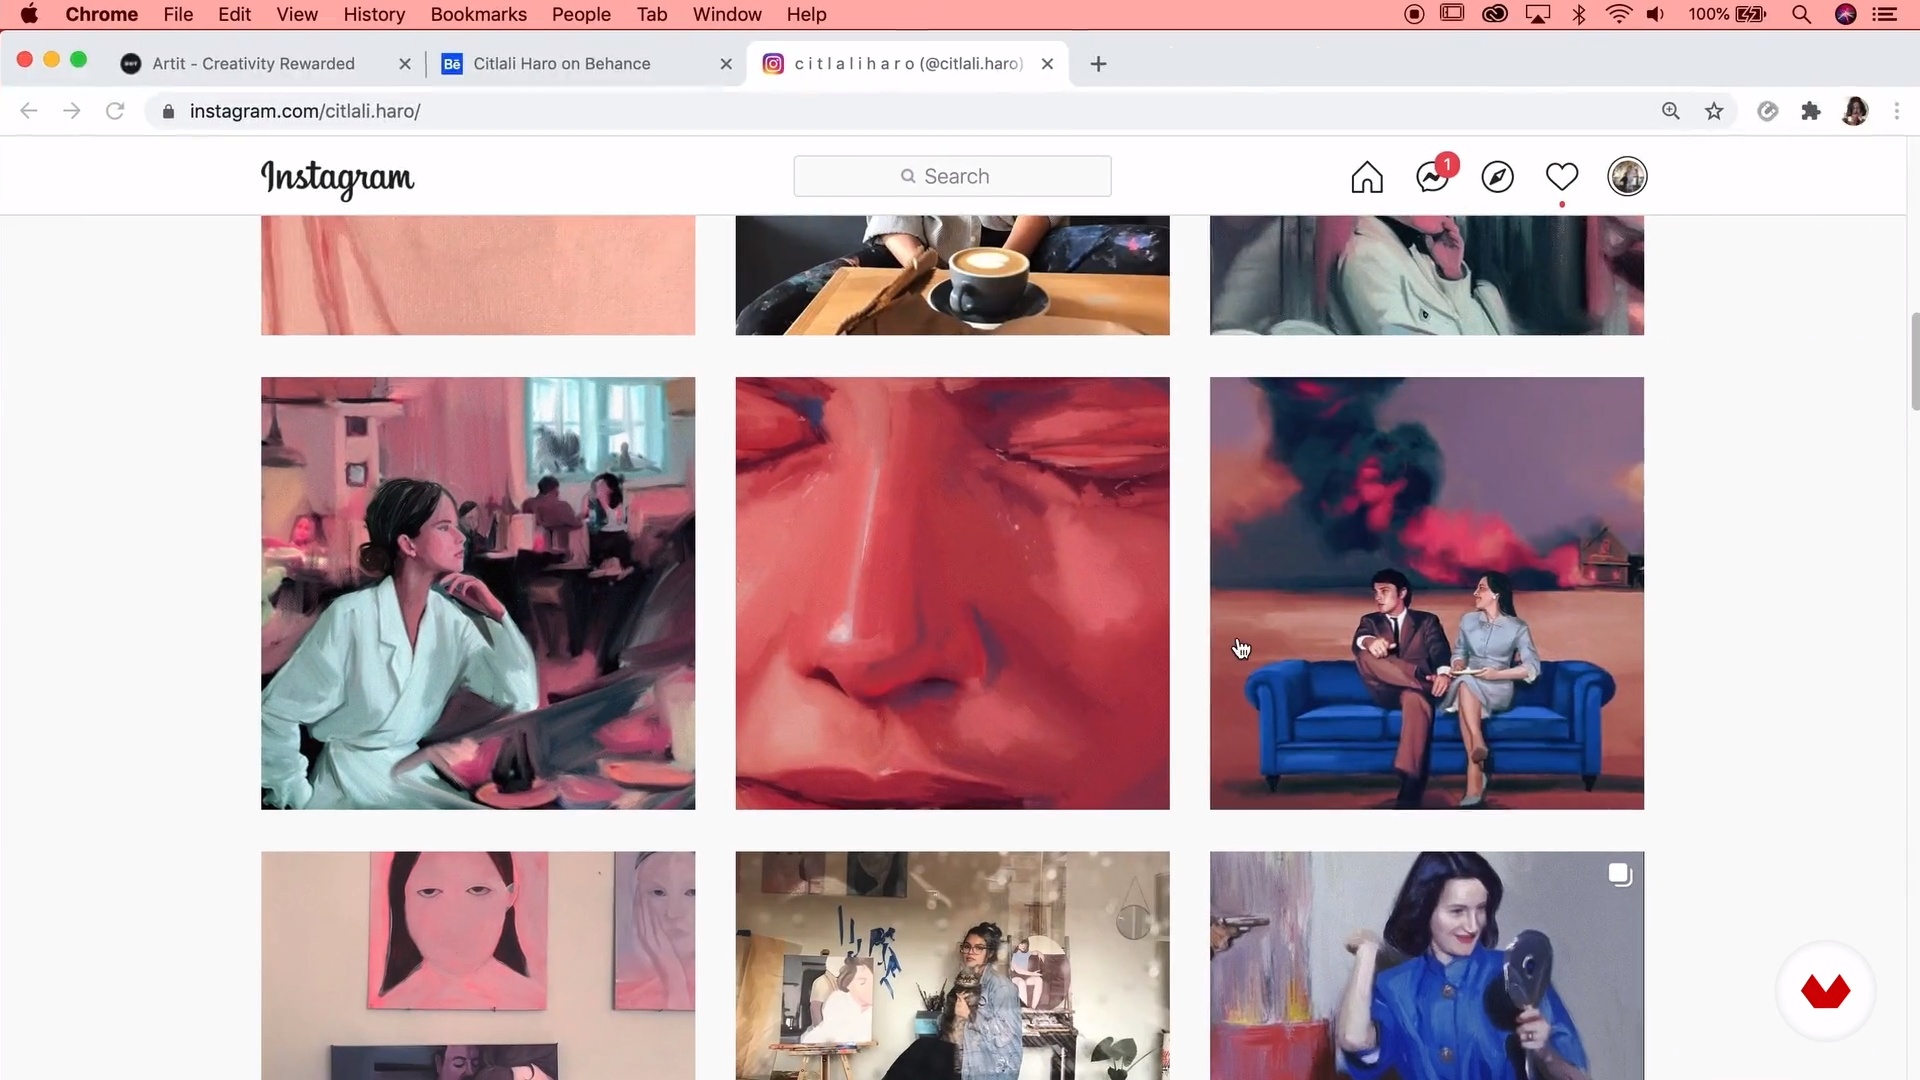Open the Chrome profile avatar
Viewport: 1920px width, 1080px height.
[1855, 111]
